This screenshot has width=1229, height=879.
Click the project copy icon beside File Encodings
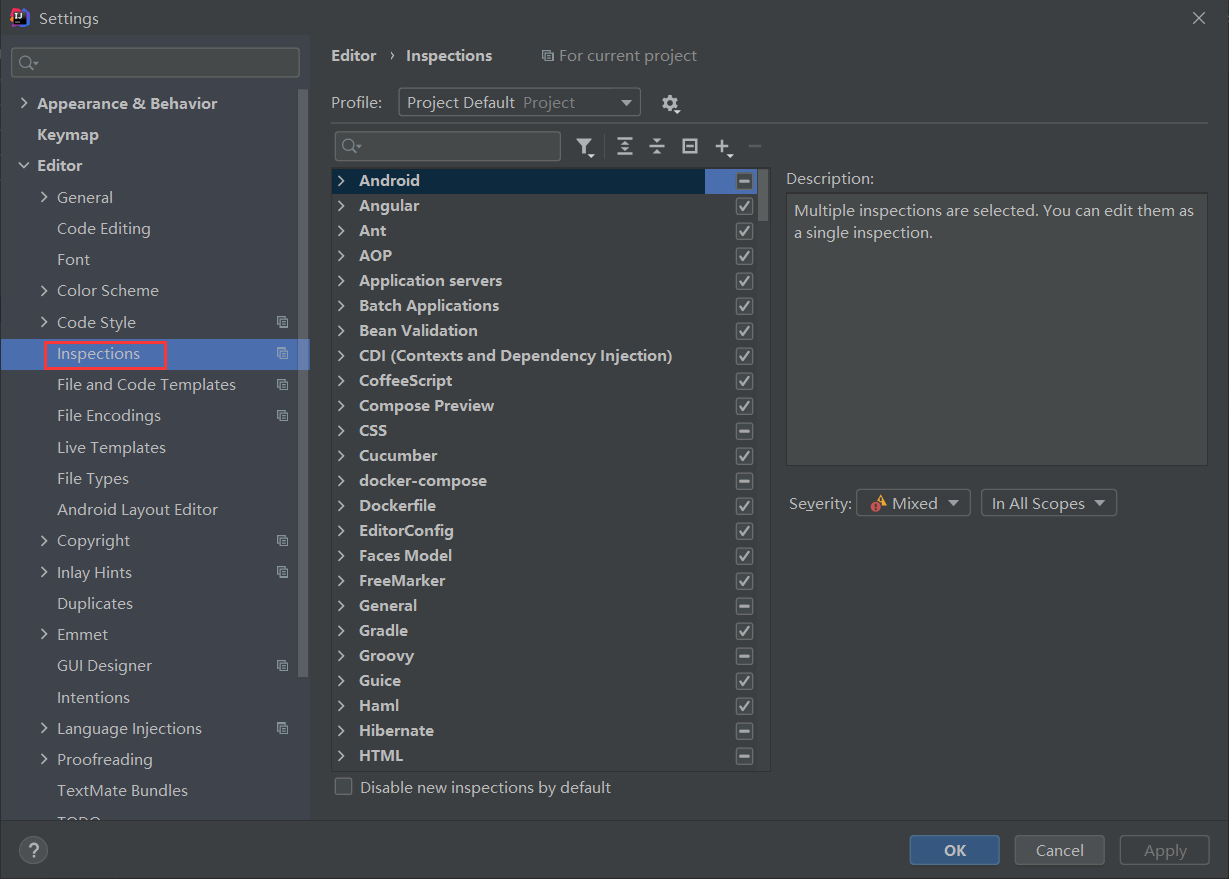tap(283, 415)
